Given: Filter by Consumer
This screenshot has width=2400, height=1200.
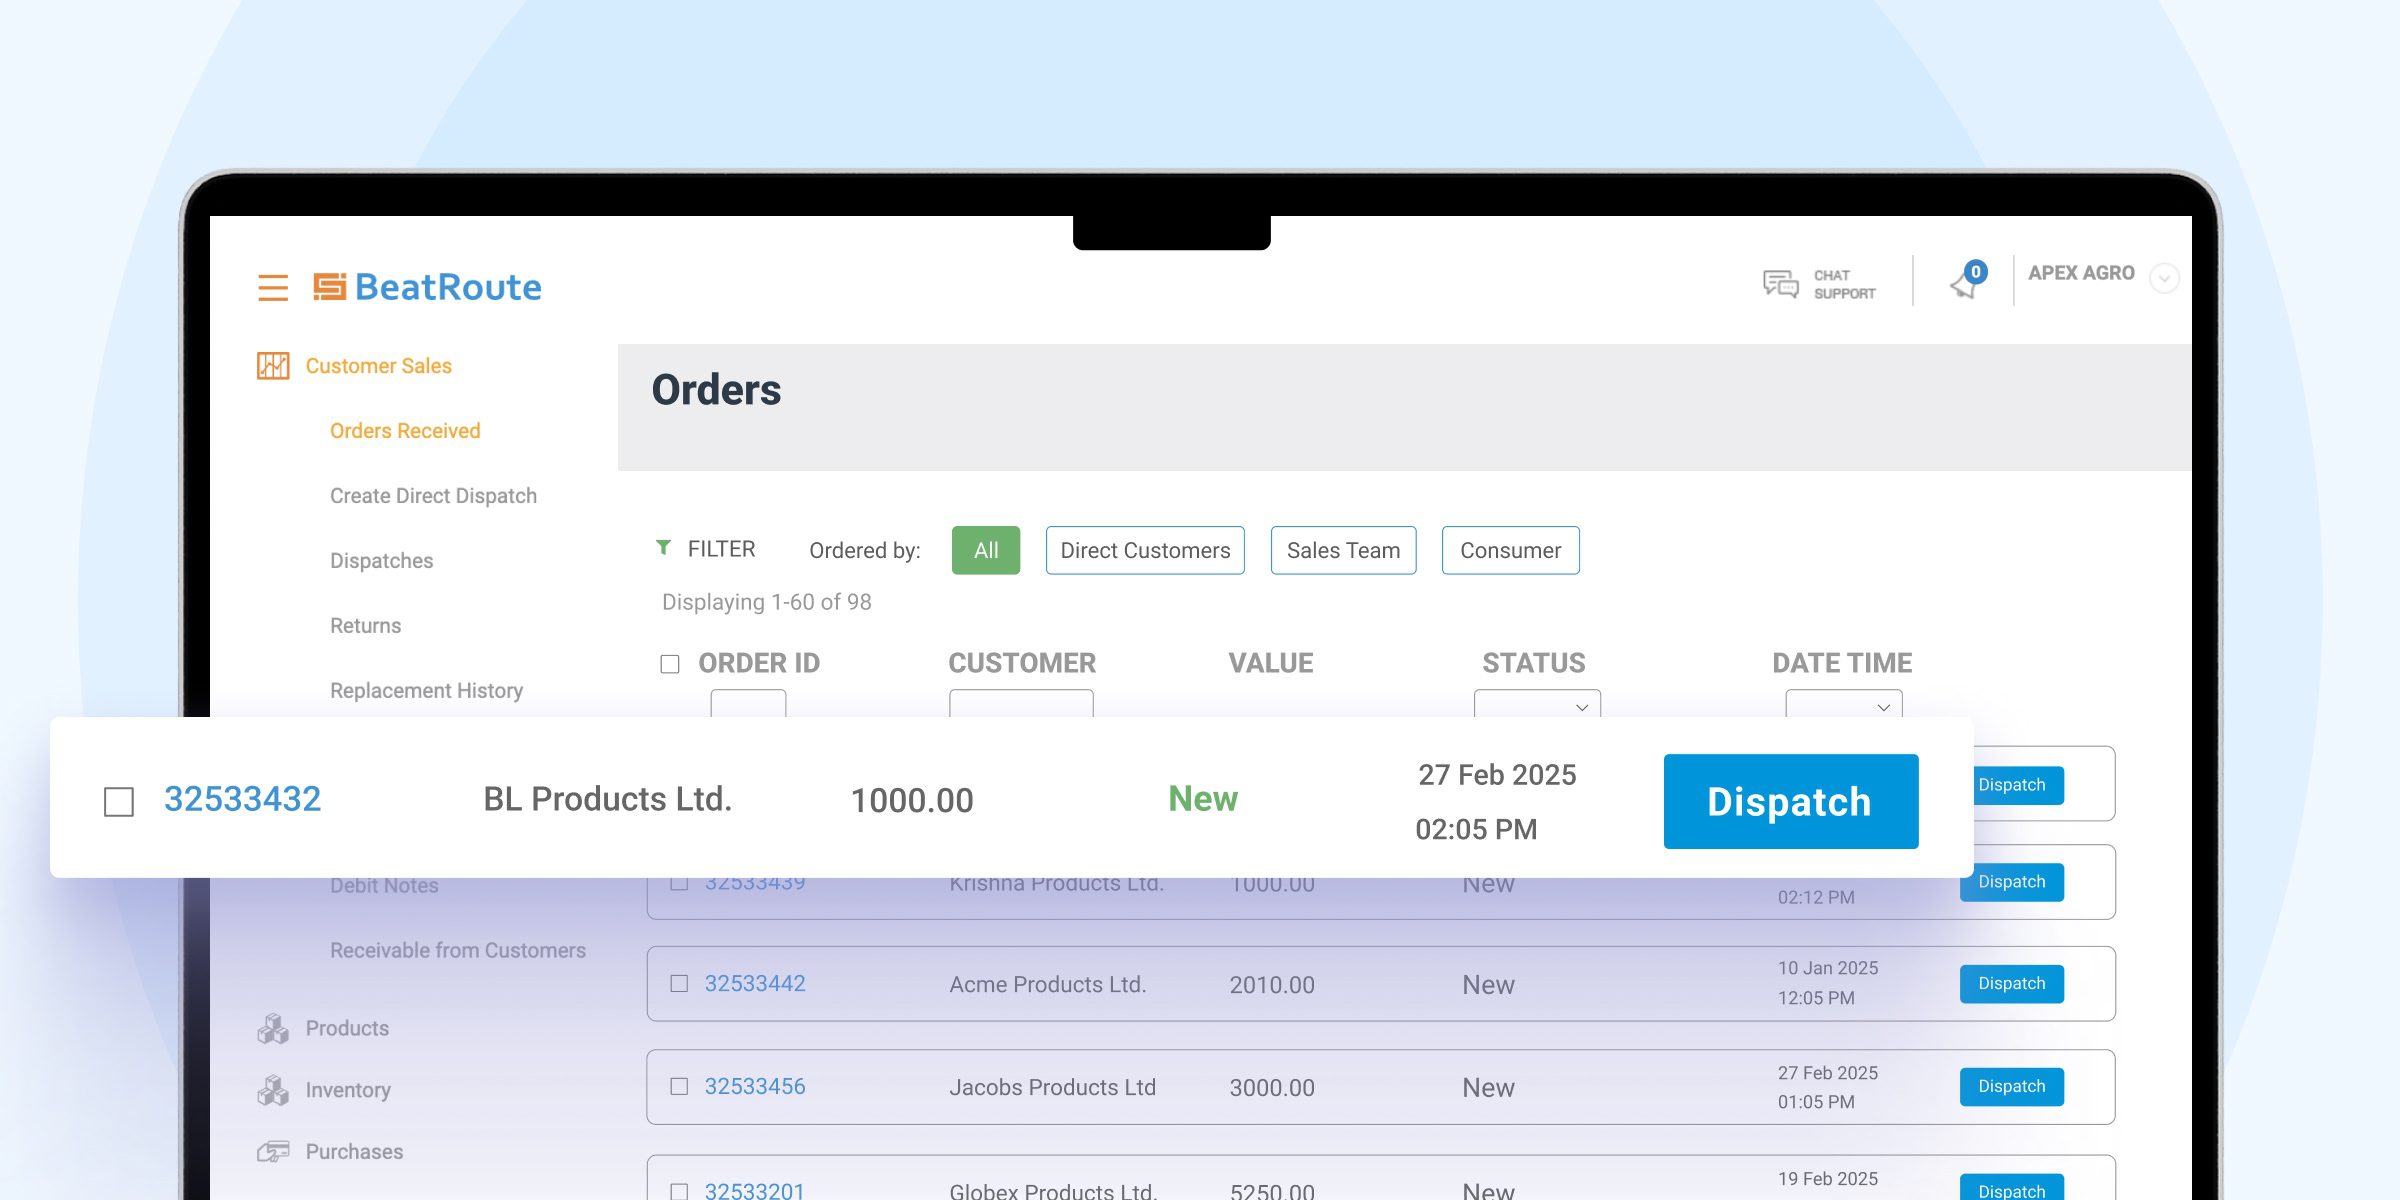Looking at the screenshot, I should coord(1510,550).
